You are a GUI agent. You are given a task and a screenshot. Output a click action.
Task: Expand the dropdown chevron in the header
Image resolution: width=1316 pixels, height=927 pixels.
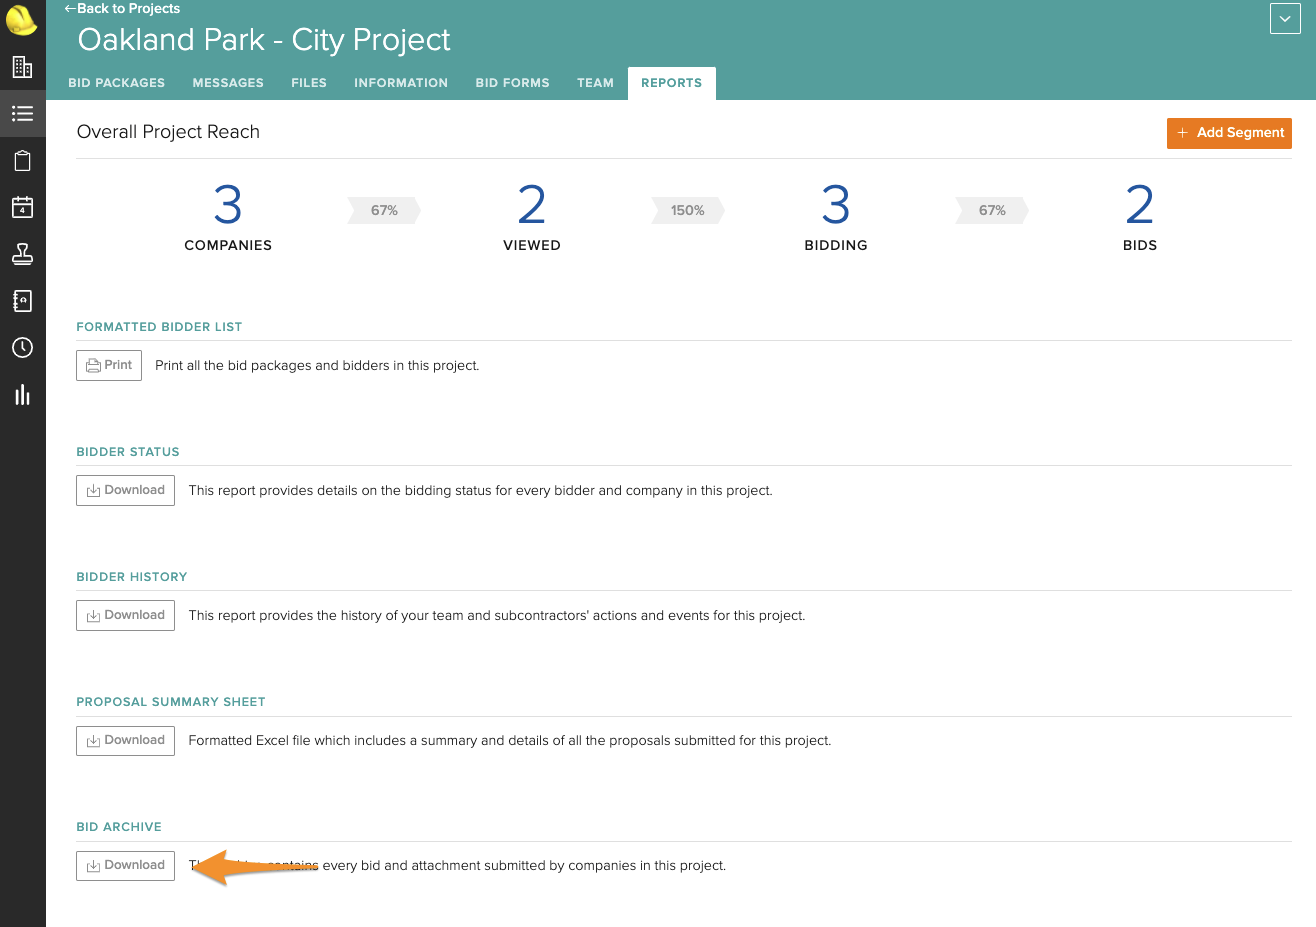tap(1285, 19)
